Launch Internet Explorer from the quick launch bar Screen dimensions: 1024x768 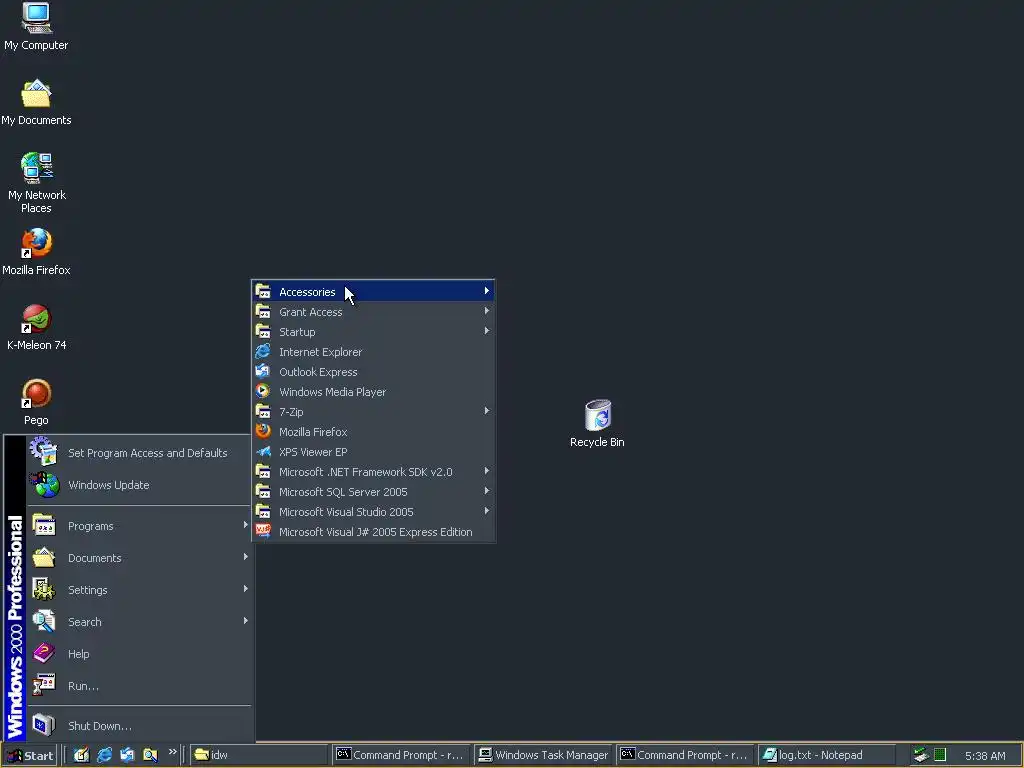tap(104, 755)
